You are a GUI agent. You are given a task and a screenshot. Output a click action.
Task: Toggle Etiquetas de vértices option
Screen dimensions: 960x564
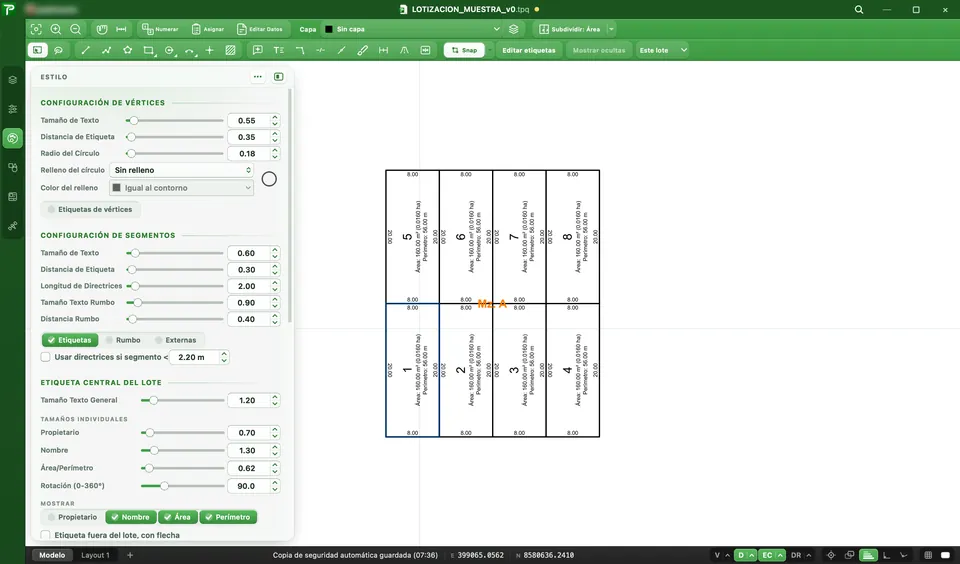coord(91,209)
